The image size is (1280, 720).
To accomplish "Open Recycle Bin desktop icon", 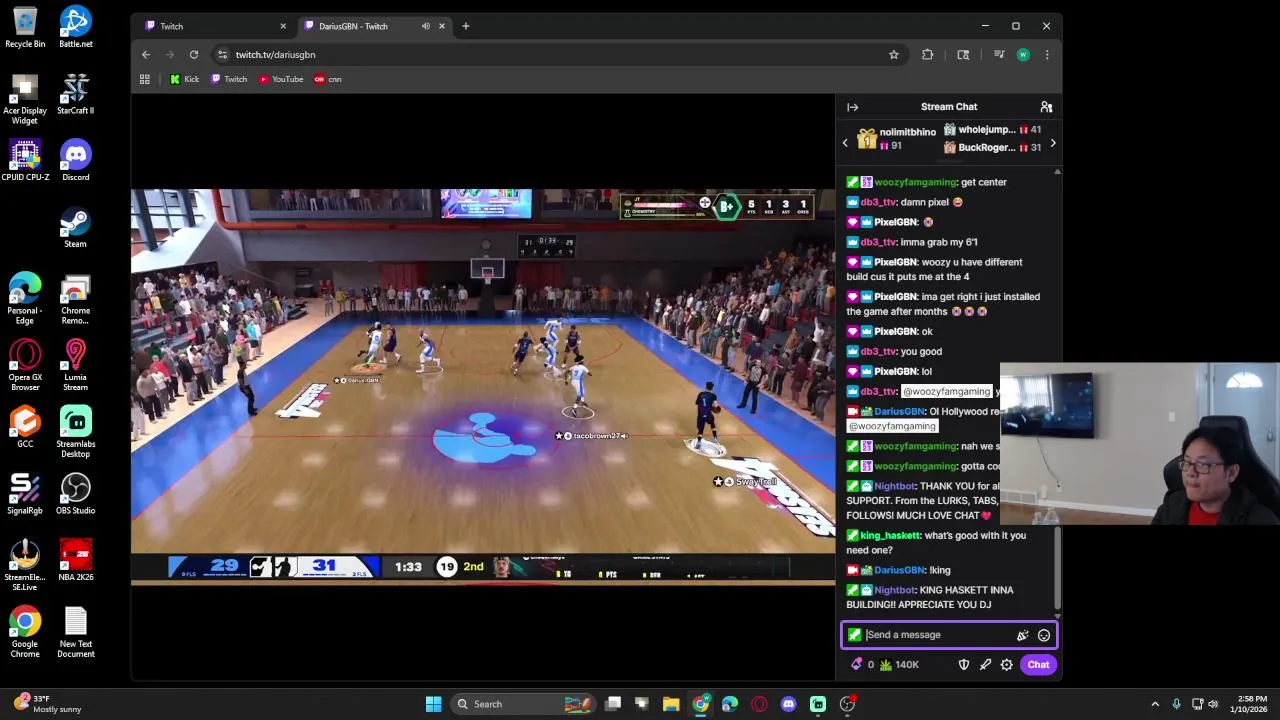I will [25, 27].
